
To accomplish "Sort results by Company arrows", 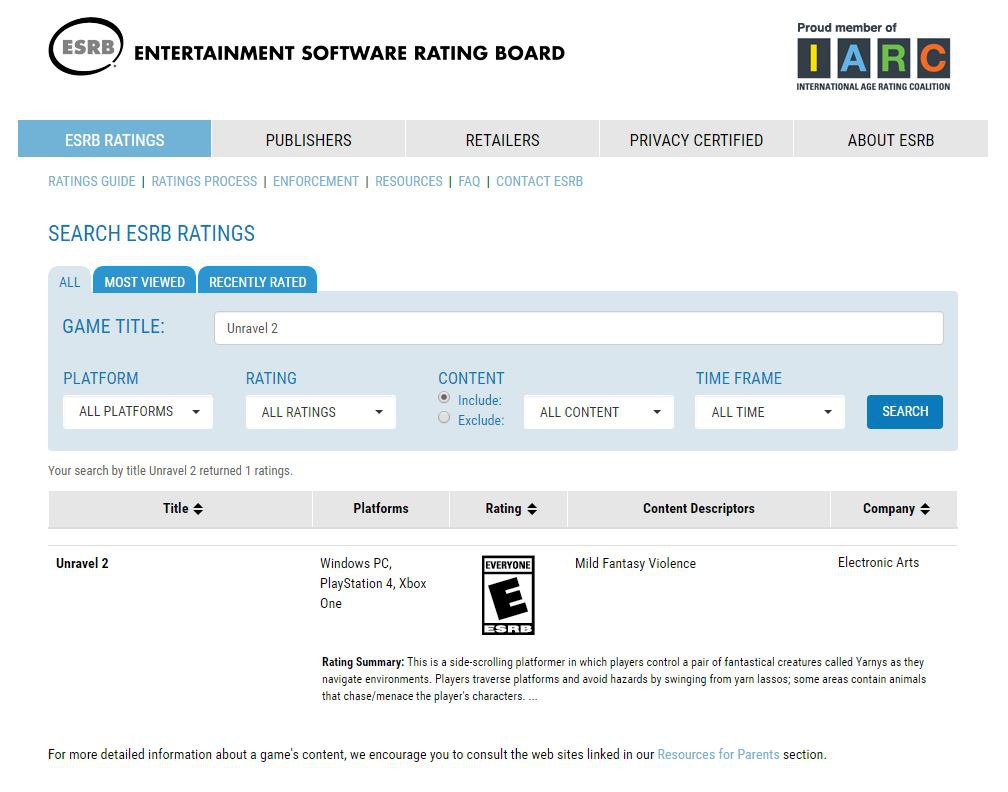I will 925,509.
